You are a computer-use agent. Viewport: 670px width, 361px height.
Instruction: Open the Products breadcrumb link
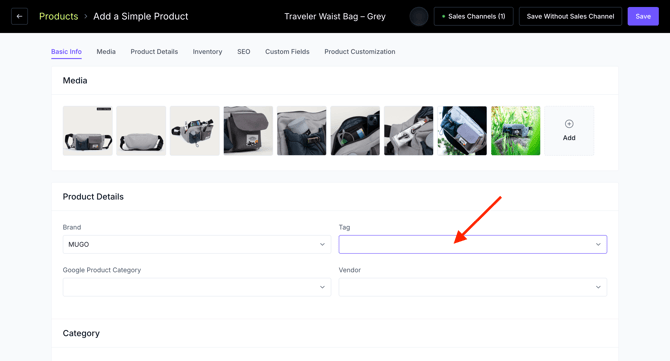pyautogui.click(x=59, y=16)
